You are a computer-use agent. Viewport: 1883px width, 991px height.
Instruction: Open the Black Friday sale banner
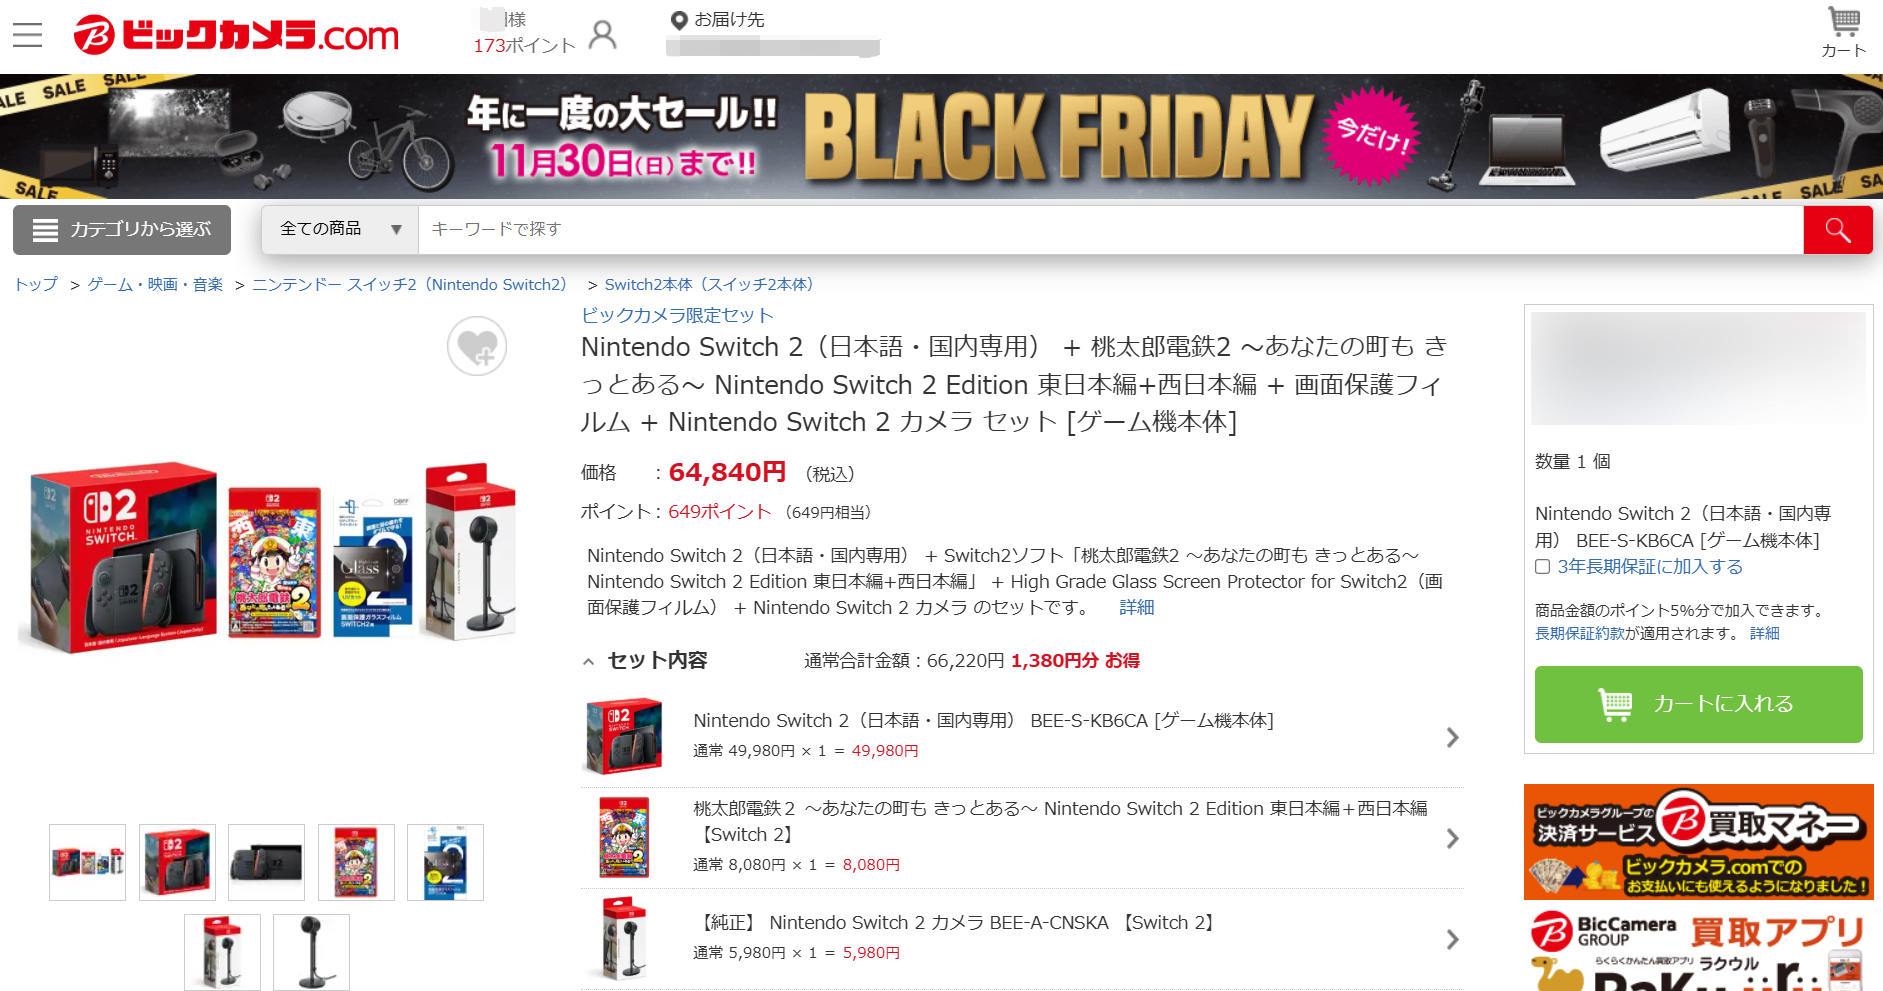(x=941, y=136)
